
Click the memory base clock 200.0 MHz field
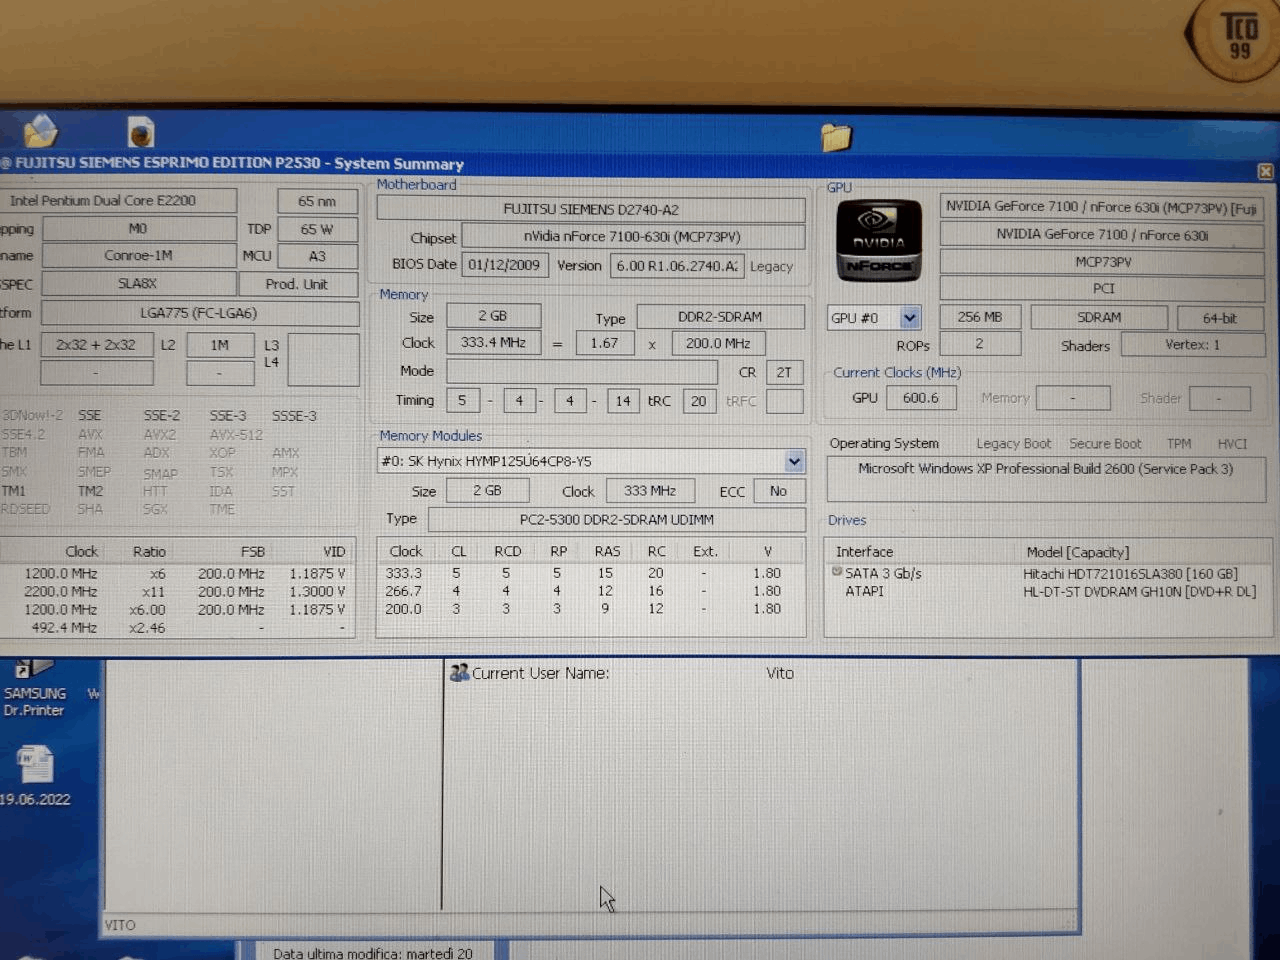(718, 343)
